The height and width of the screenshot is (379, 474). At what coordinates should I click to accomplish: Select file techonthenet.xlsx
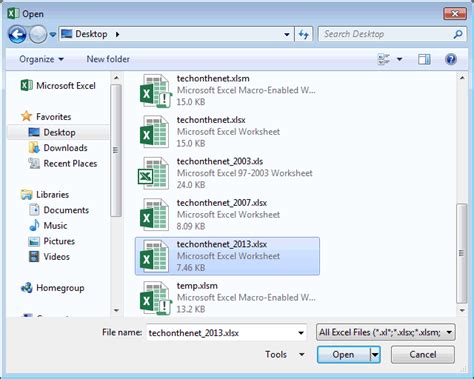pyautogui.click(x=227, y=132)
